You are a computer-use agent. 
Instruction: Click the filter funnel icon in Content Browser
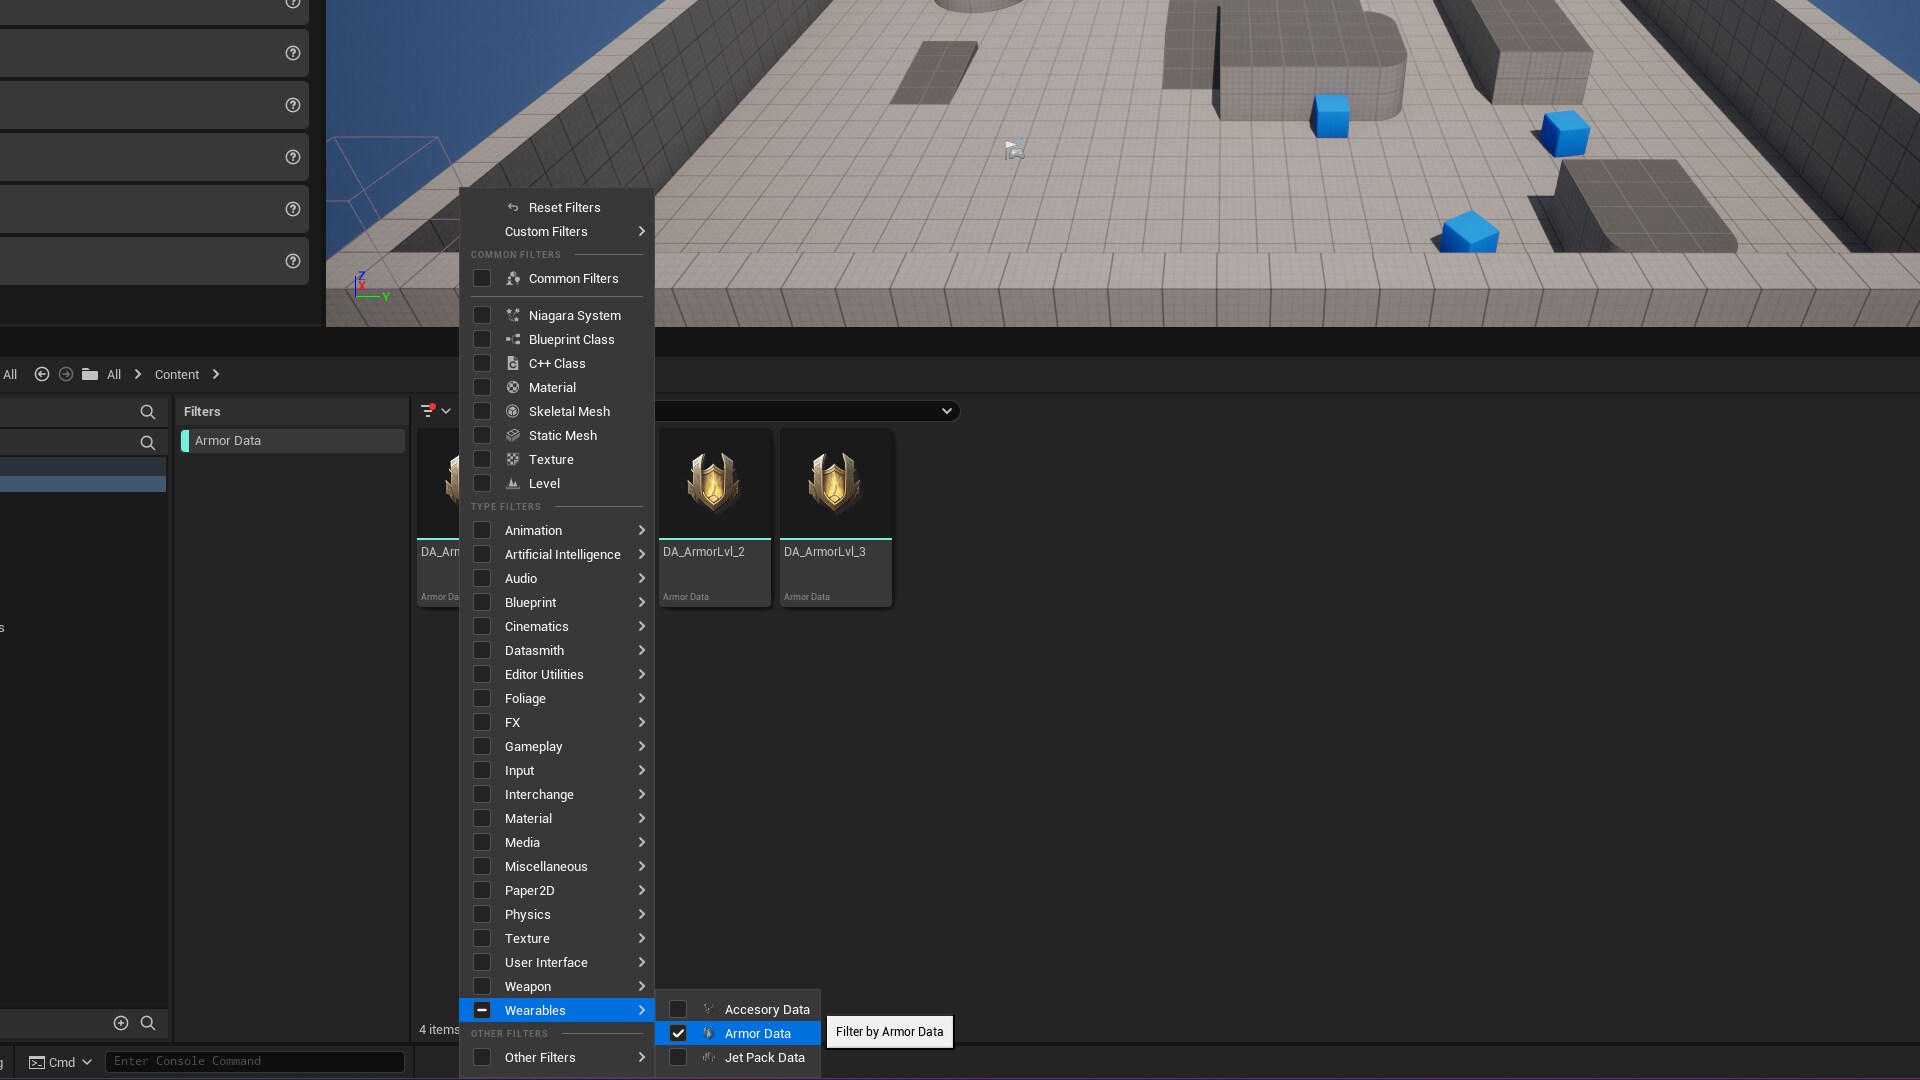click(x=429, y=411)
